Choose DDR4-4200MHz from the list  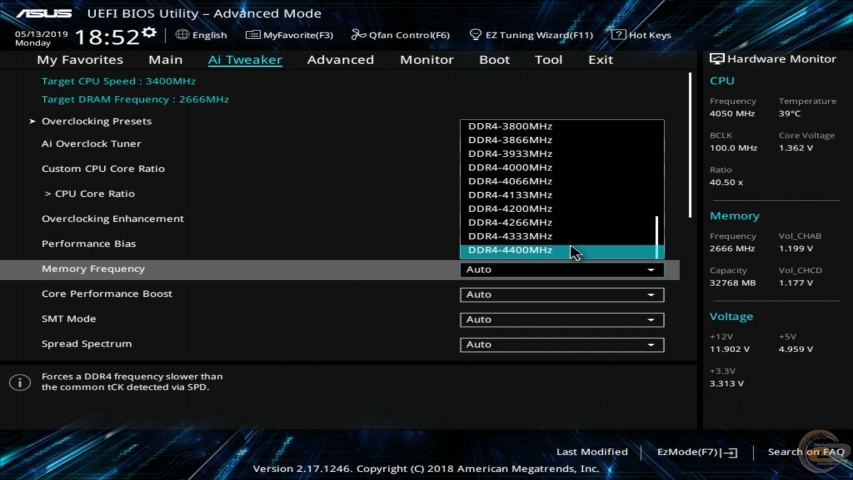pyautogui.click(x=510, y=208)
